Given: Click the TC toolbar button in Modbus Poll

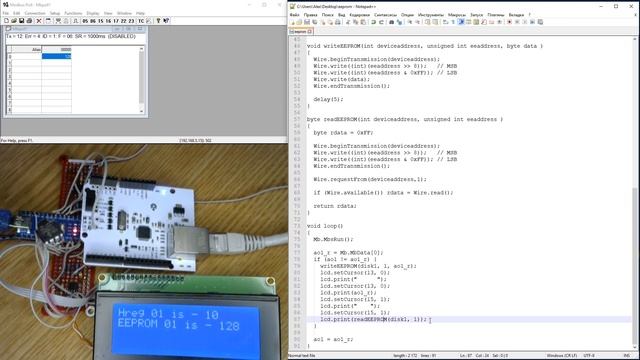Looking at the screenshot, I should click(x=141, y=21).
